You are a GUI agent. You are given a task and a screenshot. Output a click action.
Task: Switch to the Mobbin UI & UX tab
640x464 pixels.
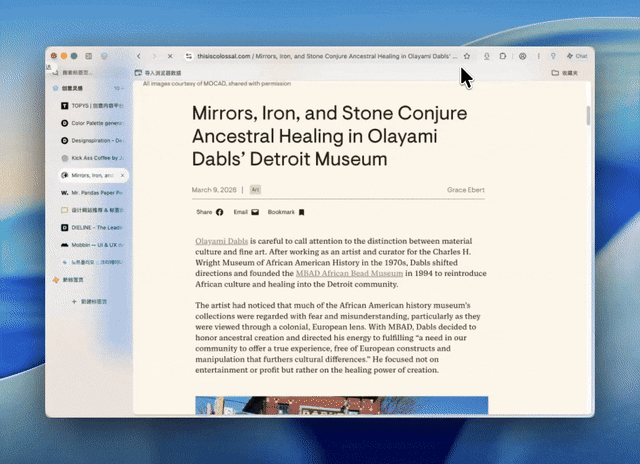93,245
